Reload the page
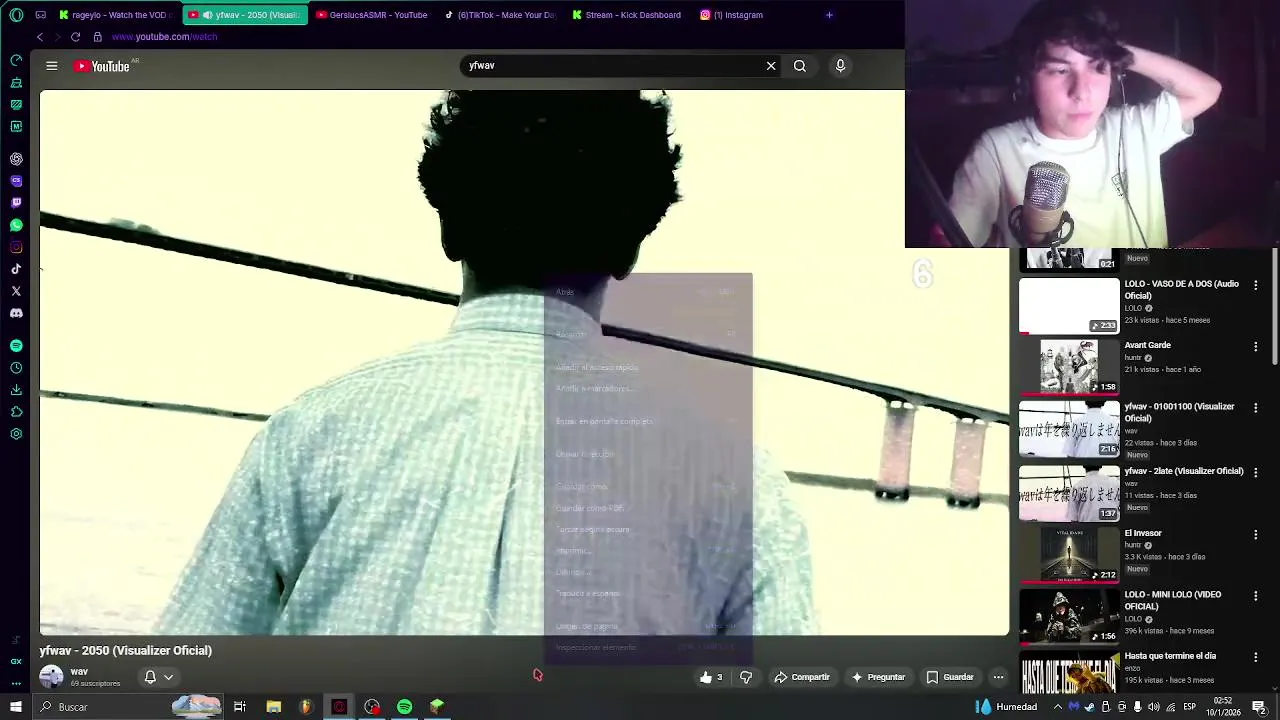The height and width of the screenshot is (720, 1280). pyautogui.click(x=75, y=37)
